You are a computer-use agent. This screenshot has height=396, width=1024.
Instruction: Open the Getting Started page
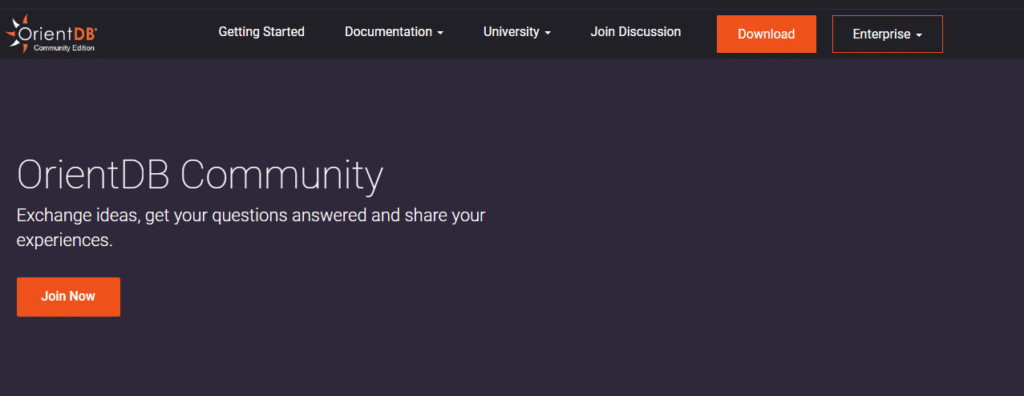(x=261, y=31)
